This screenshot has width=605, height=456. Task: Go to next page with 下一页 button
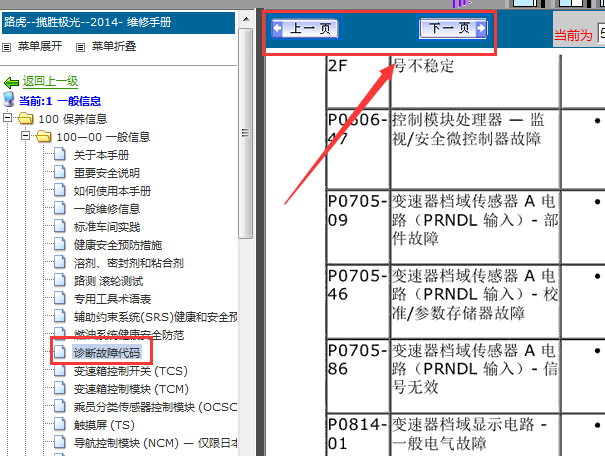point(453,28)
